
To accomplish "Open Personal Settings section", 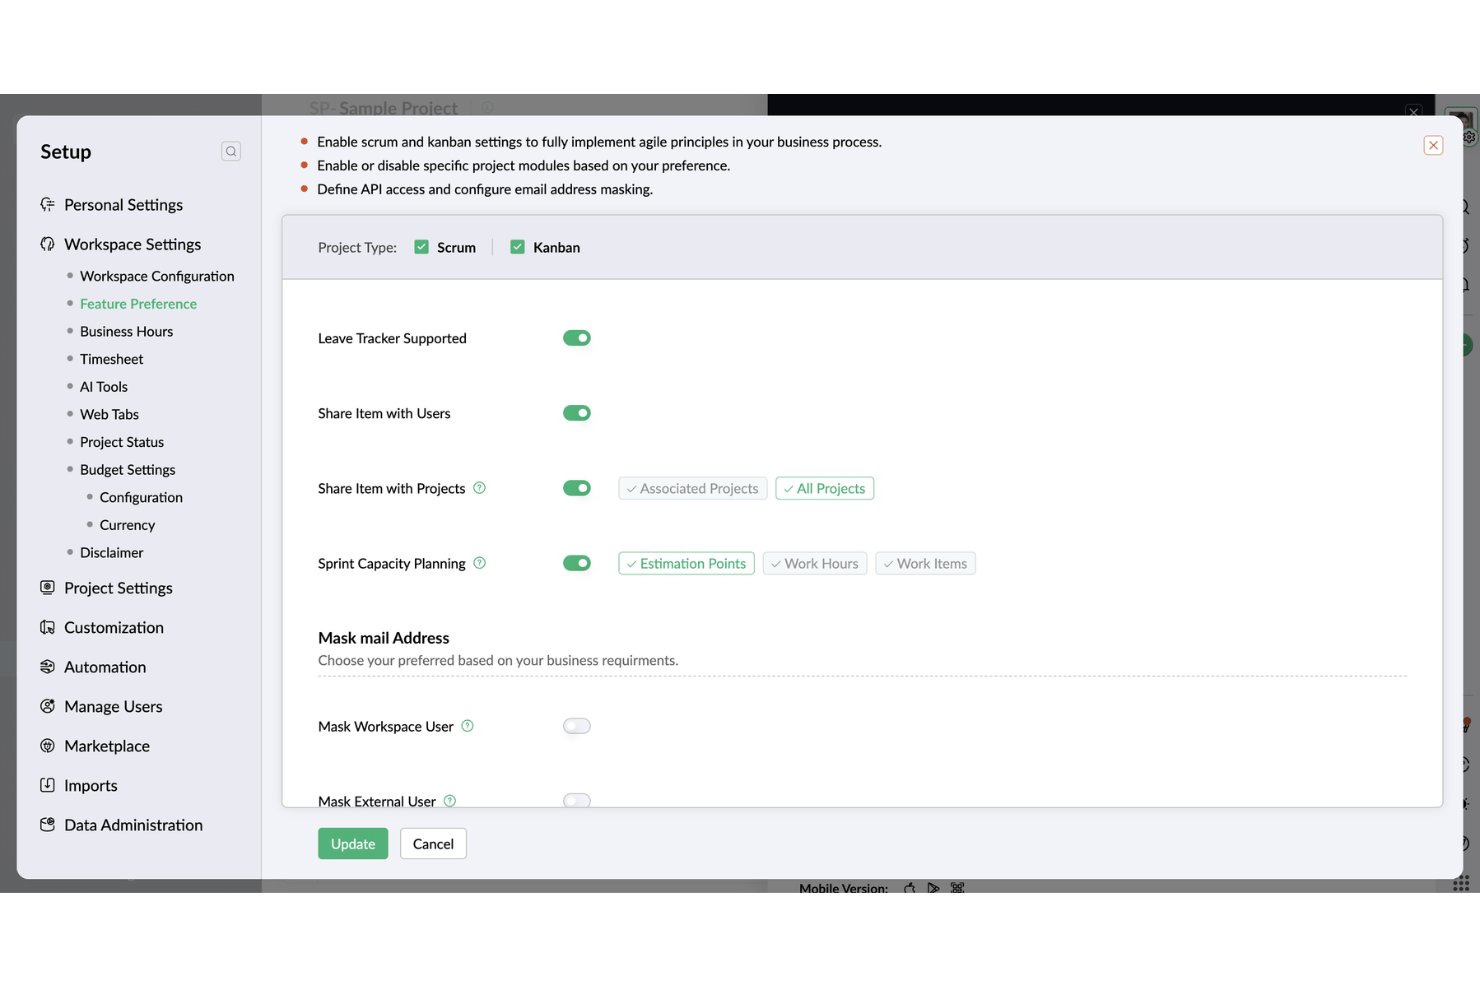I will (x=123, y=204).
